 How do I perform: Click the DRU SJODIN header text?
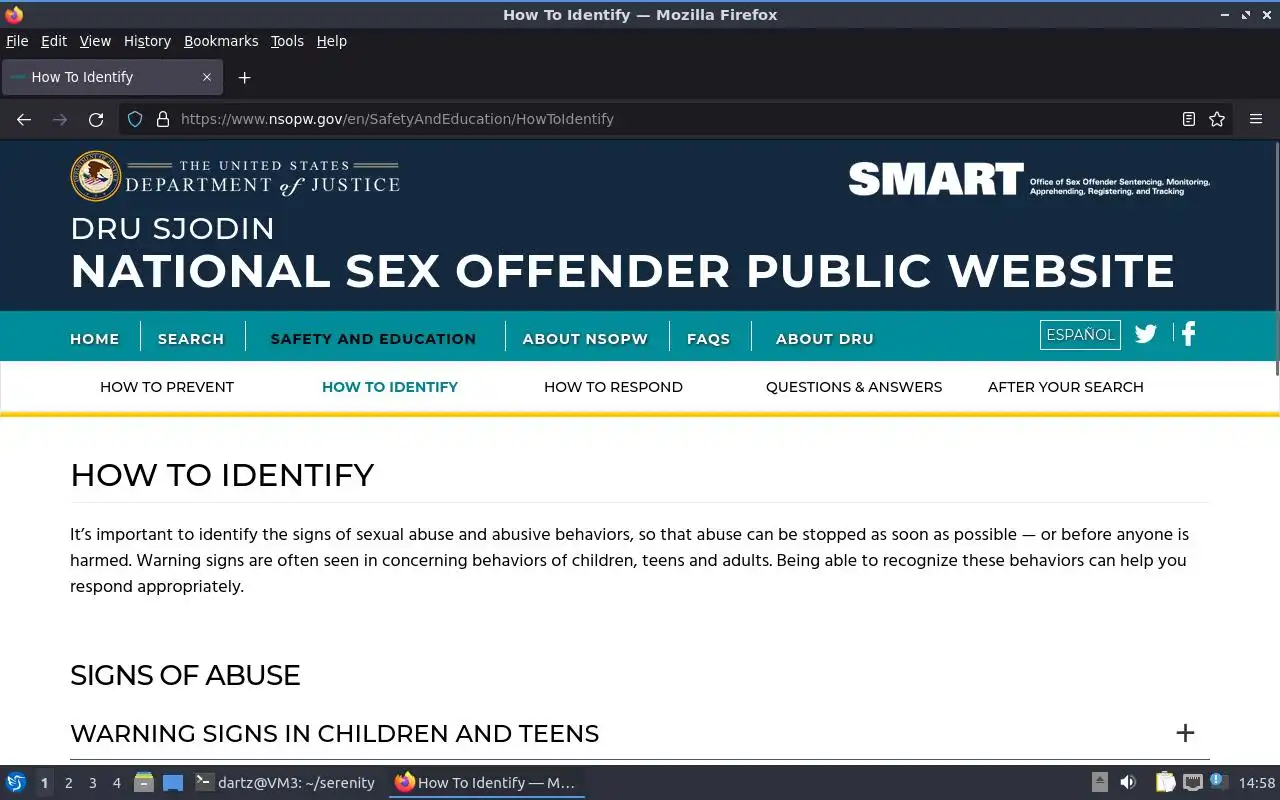(172, 229)
